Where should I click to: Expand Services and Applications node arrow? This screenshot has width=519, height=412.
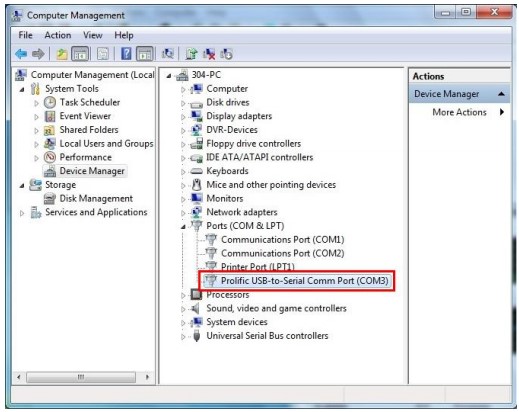[x=22, y=213]
